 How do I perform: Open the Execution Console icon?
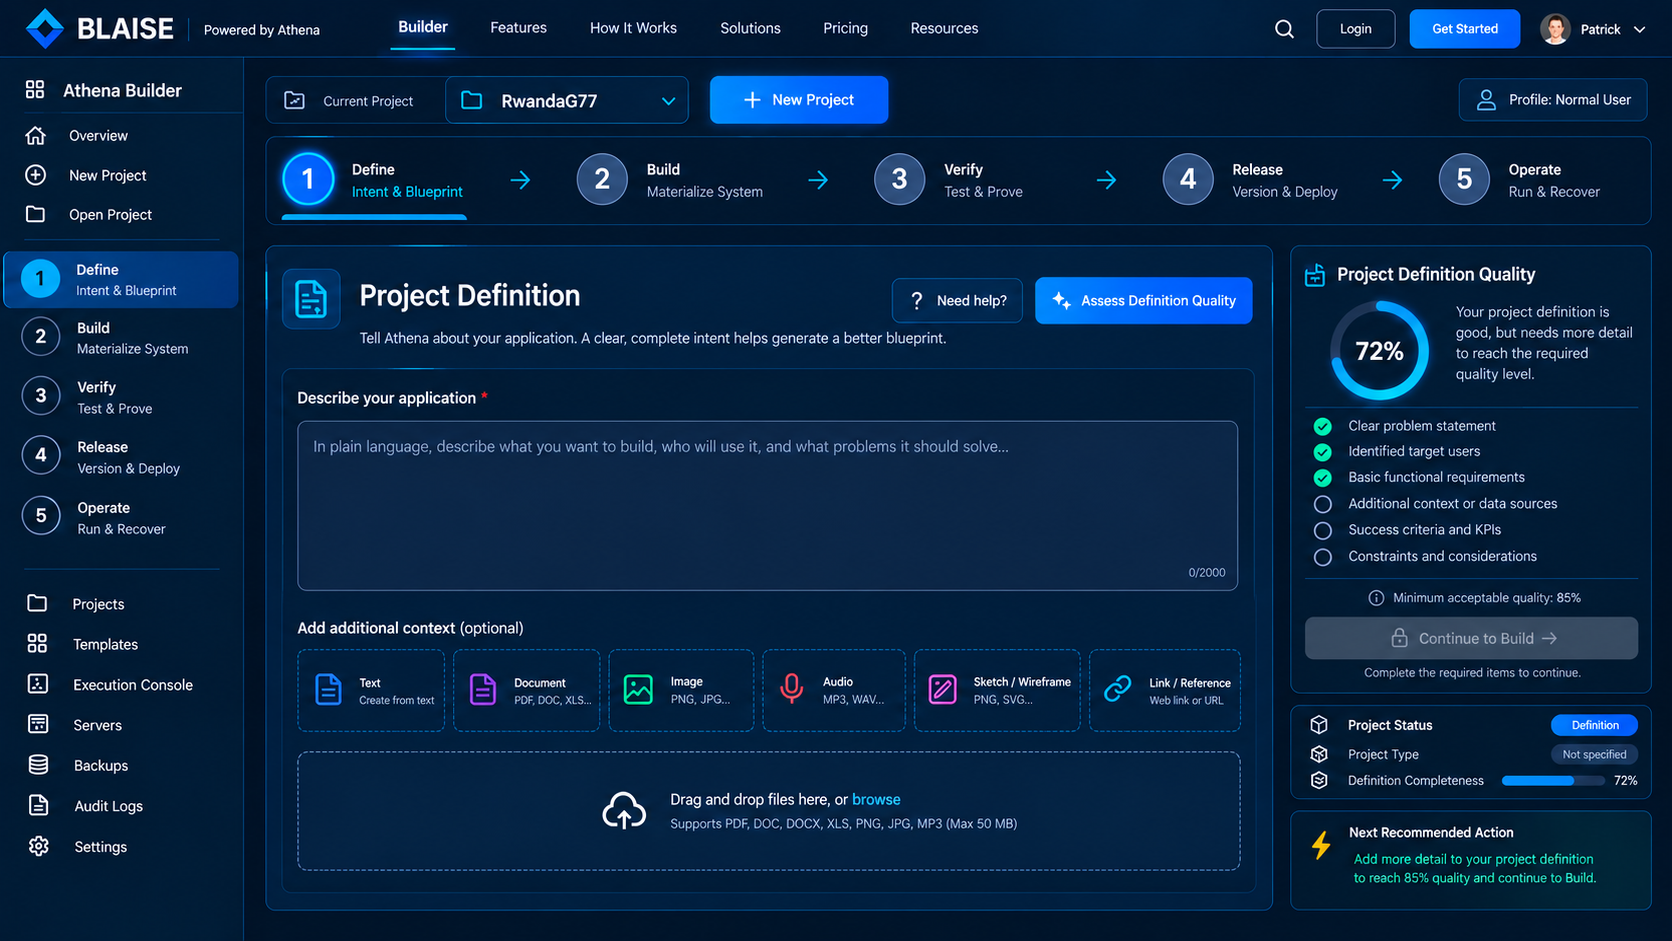[38, 684]
